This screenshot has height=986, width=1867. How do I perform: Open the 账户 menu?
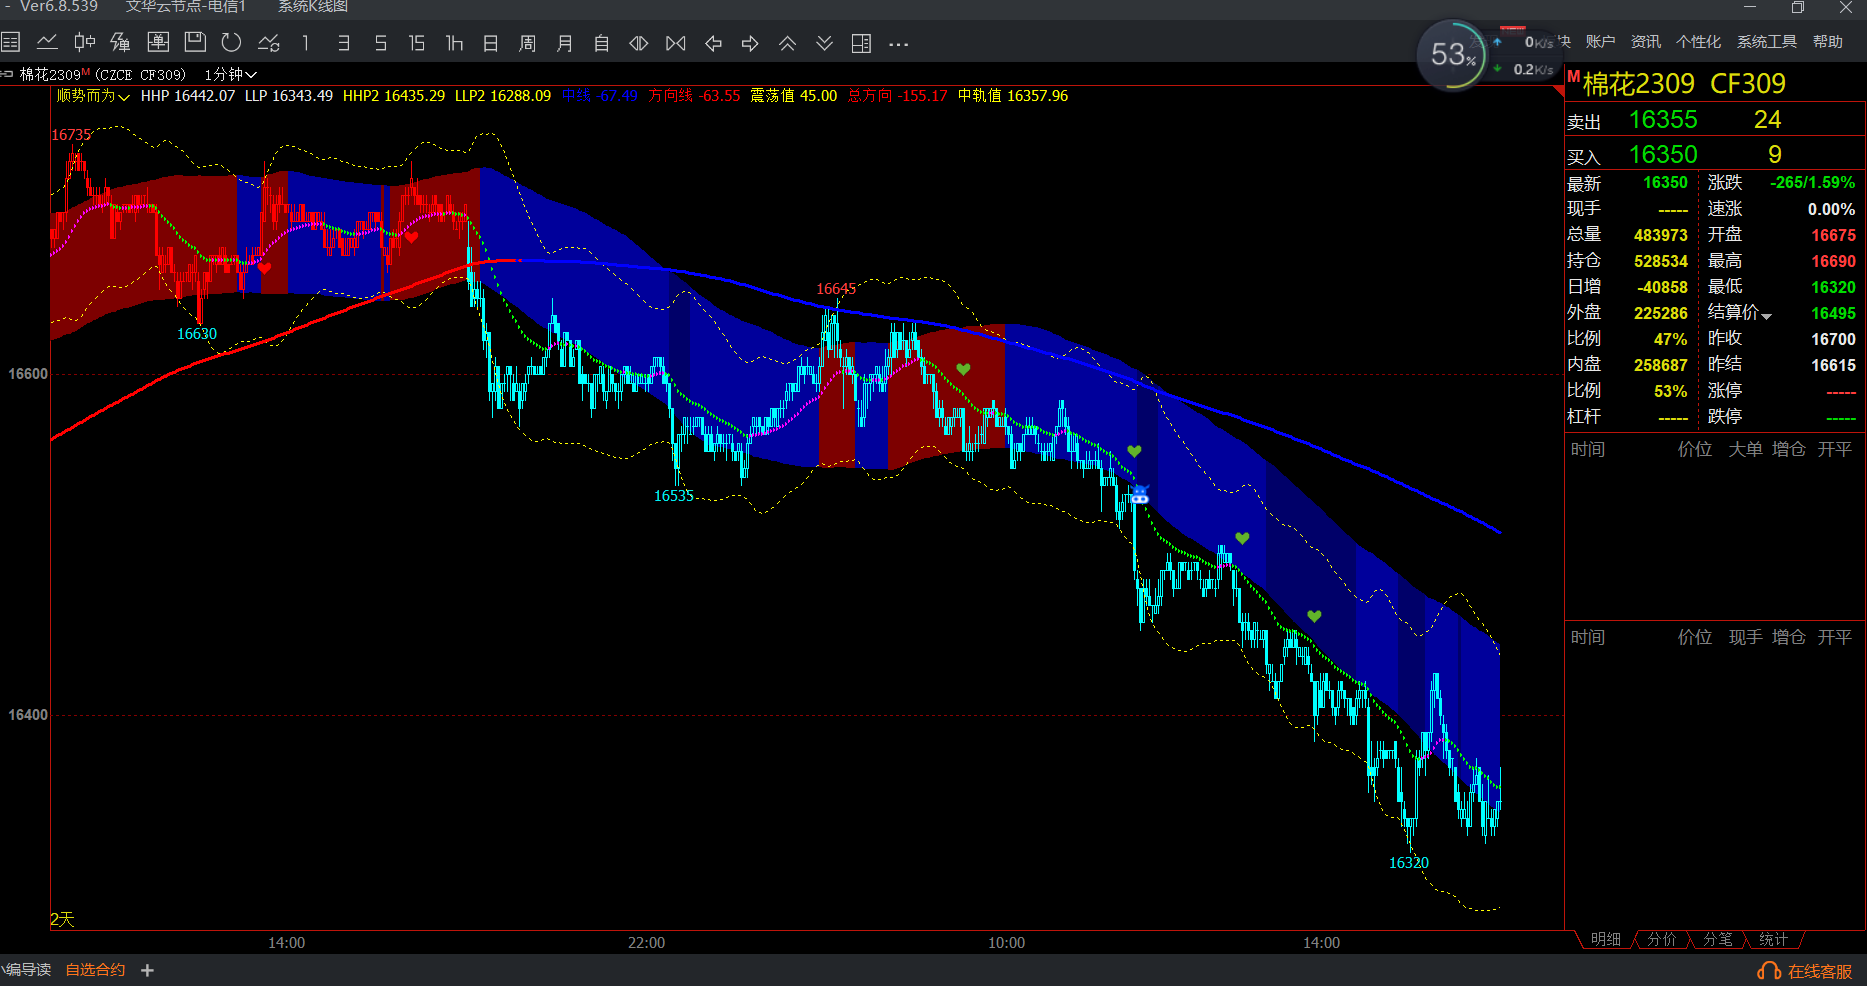1600,41
